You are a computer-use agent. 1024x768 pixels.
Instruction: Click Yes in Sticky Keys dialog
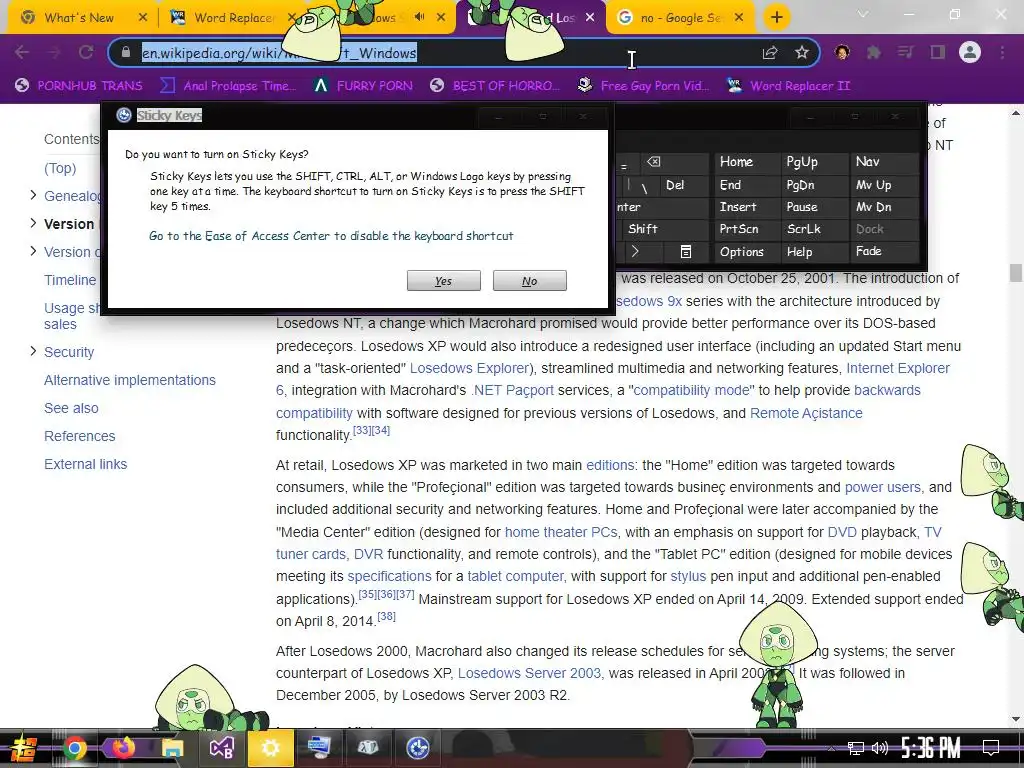[x=443, y=281]
